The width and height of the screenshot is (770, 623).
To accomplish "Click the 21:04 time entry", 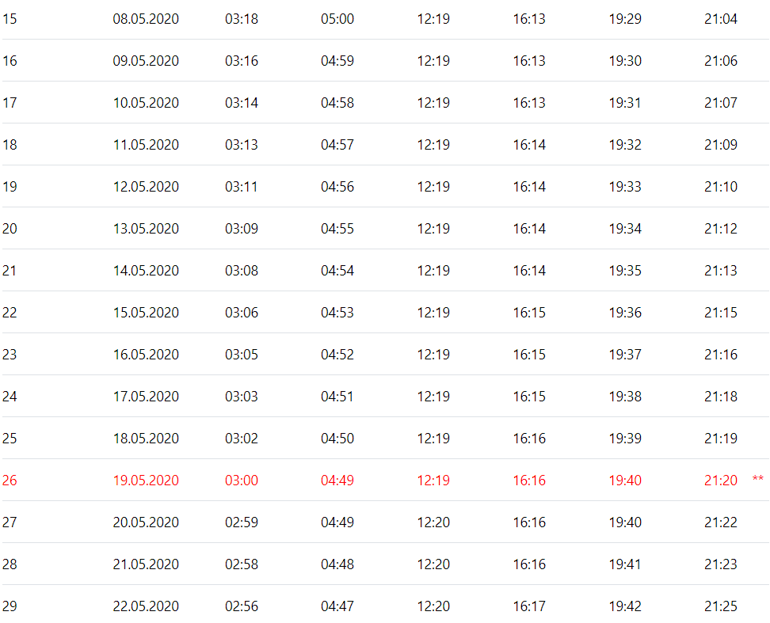I will pyautogui.click(x=720, y=19).
